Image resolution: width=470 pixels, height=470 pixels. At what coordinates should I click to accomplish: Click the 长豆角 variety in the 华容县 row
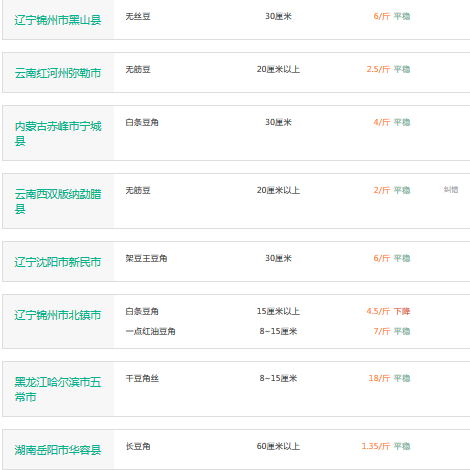click(x=138, y=446)
